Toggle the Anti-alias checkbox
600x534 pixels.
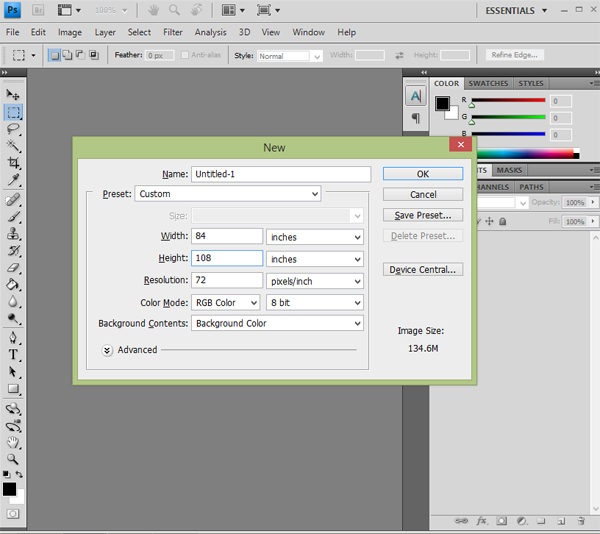click(x=185, y=55)
